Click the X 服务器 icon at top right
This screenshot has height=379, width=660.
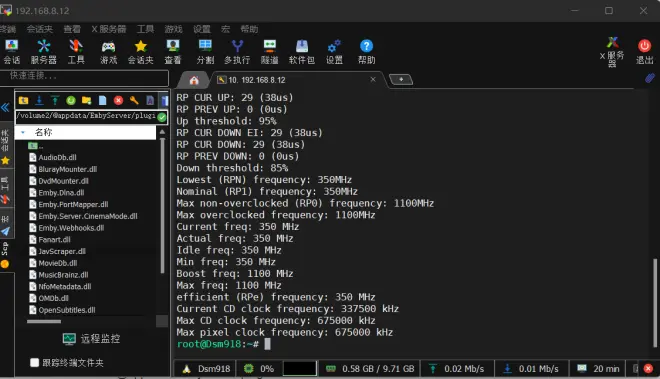(612, 51)
